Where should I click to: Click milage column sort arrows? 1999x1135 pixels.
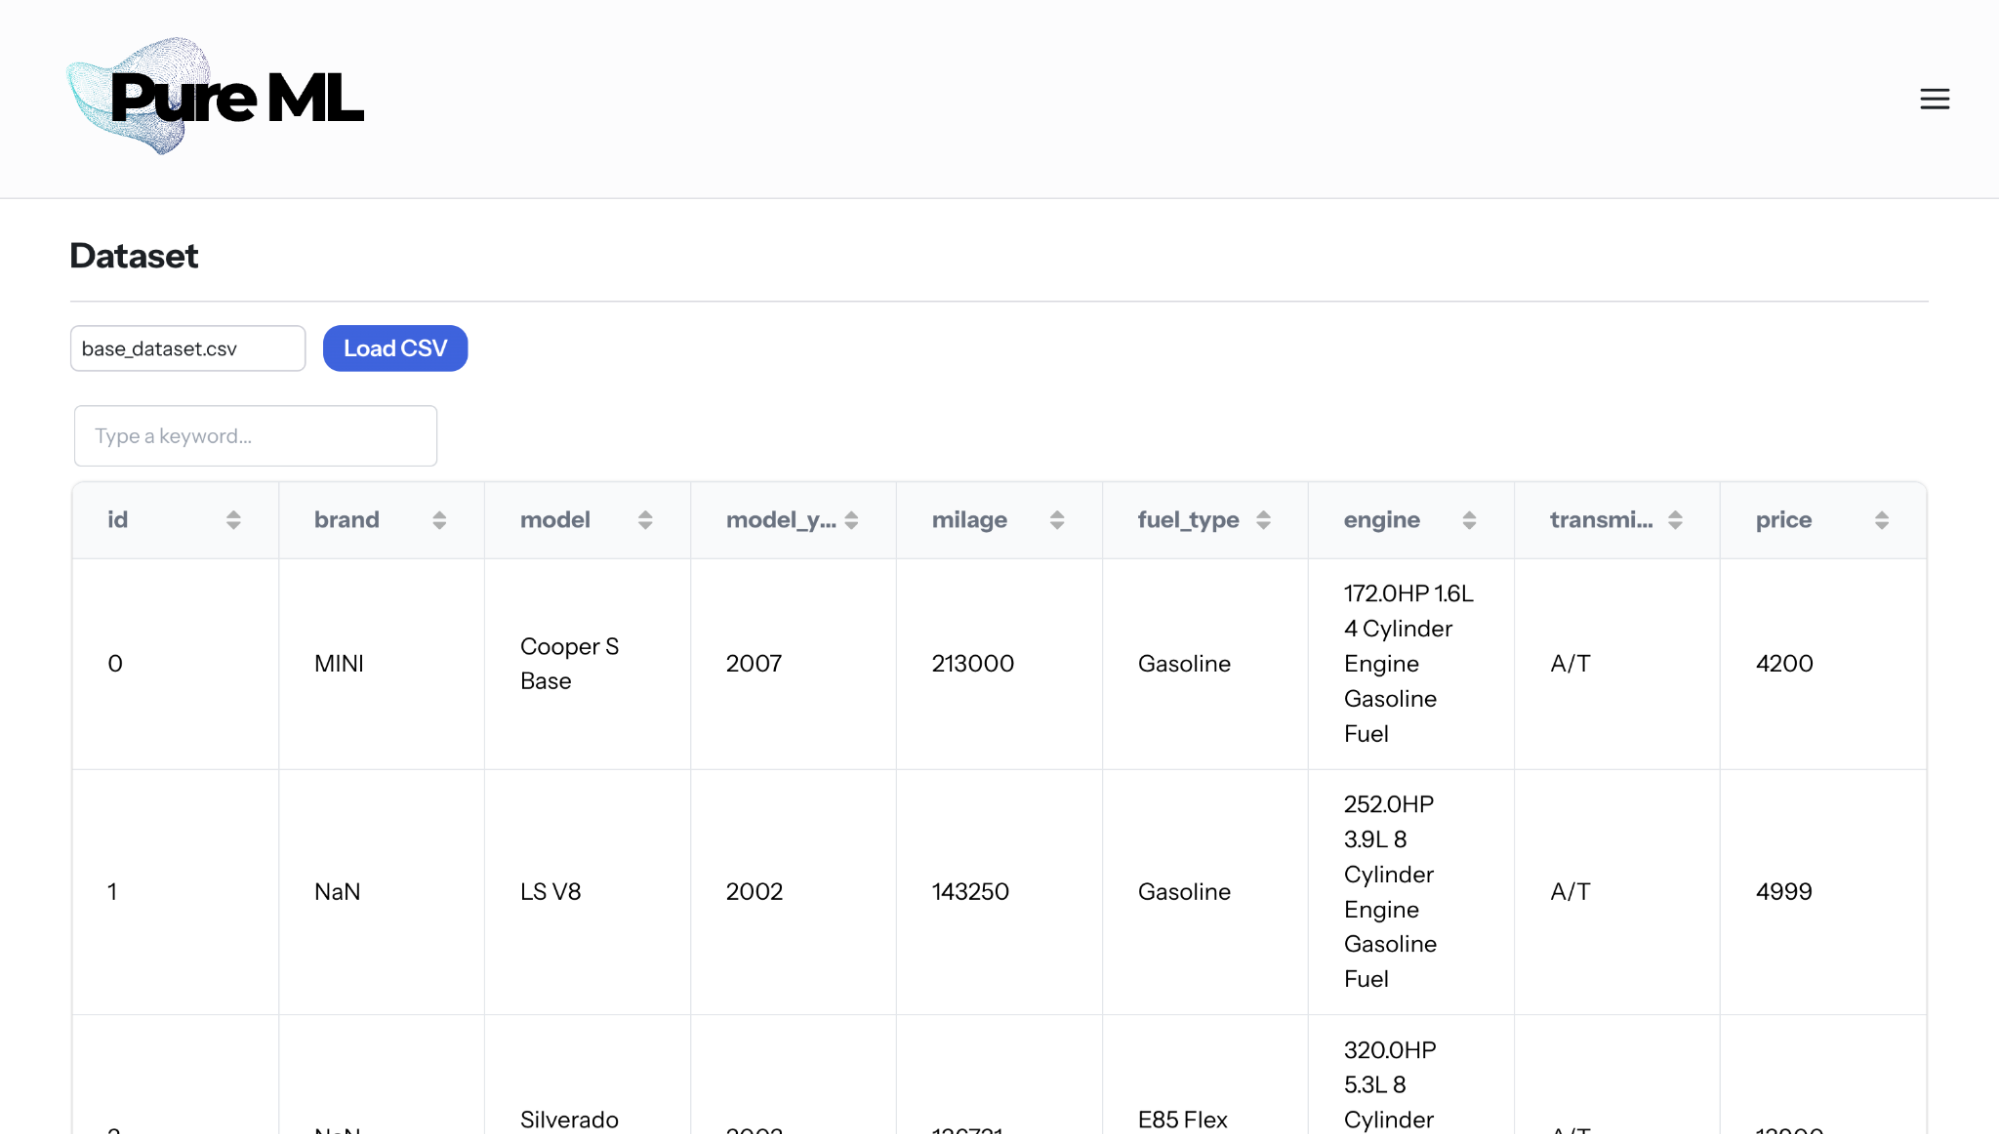point(1057,520)
